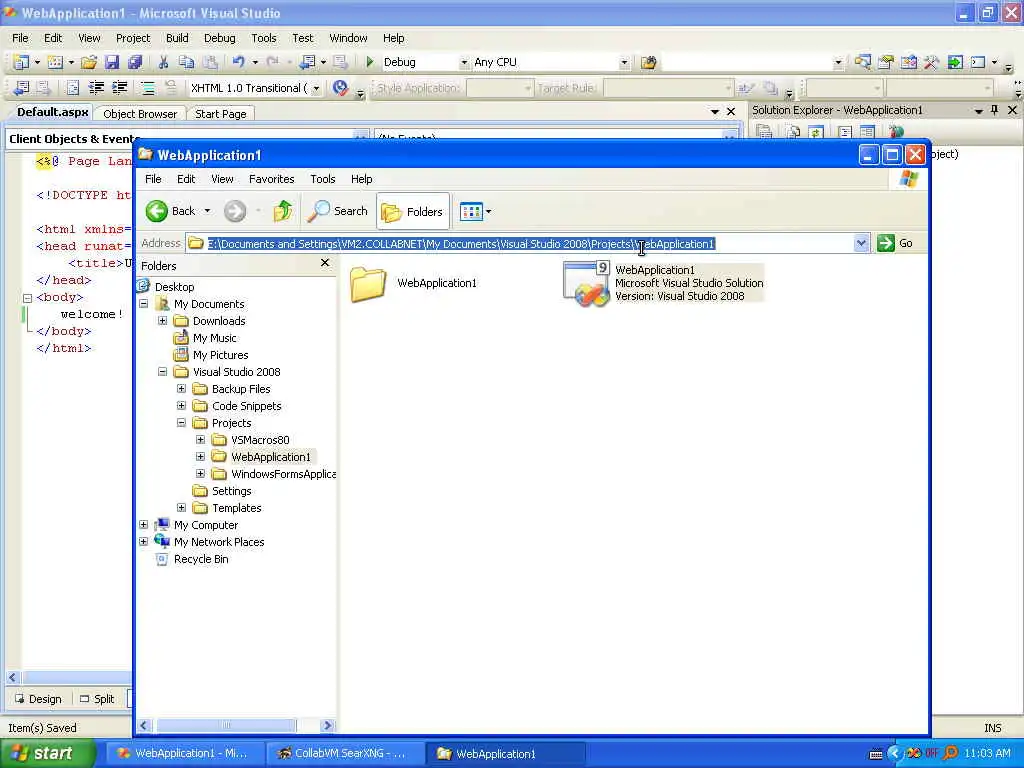Click the Undo arrow icon
The height and width of the screenshot is (768, 1024).
[238, 62]
